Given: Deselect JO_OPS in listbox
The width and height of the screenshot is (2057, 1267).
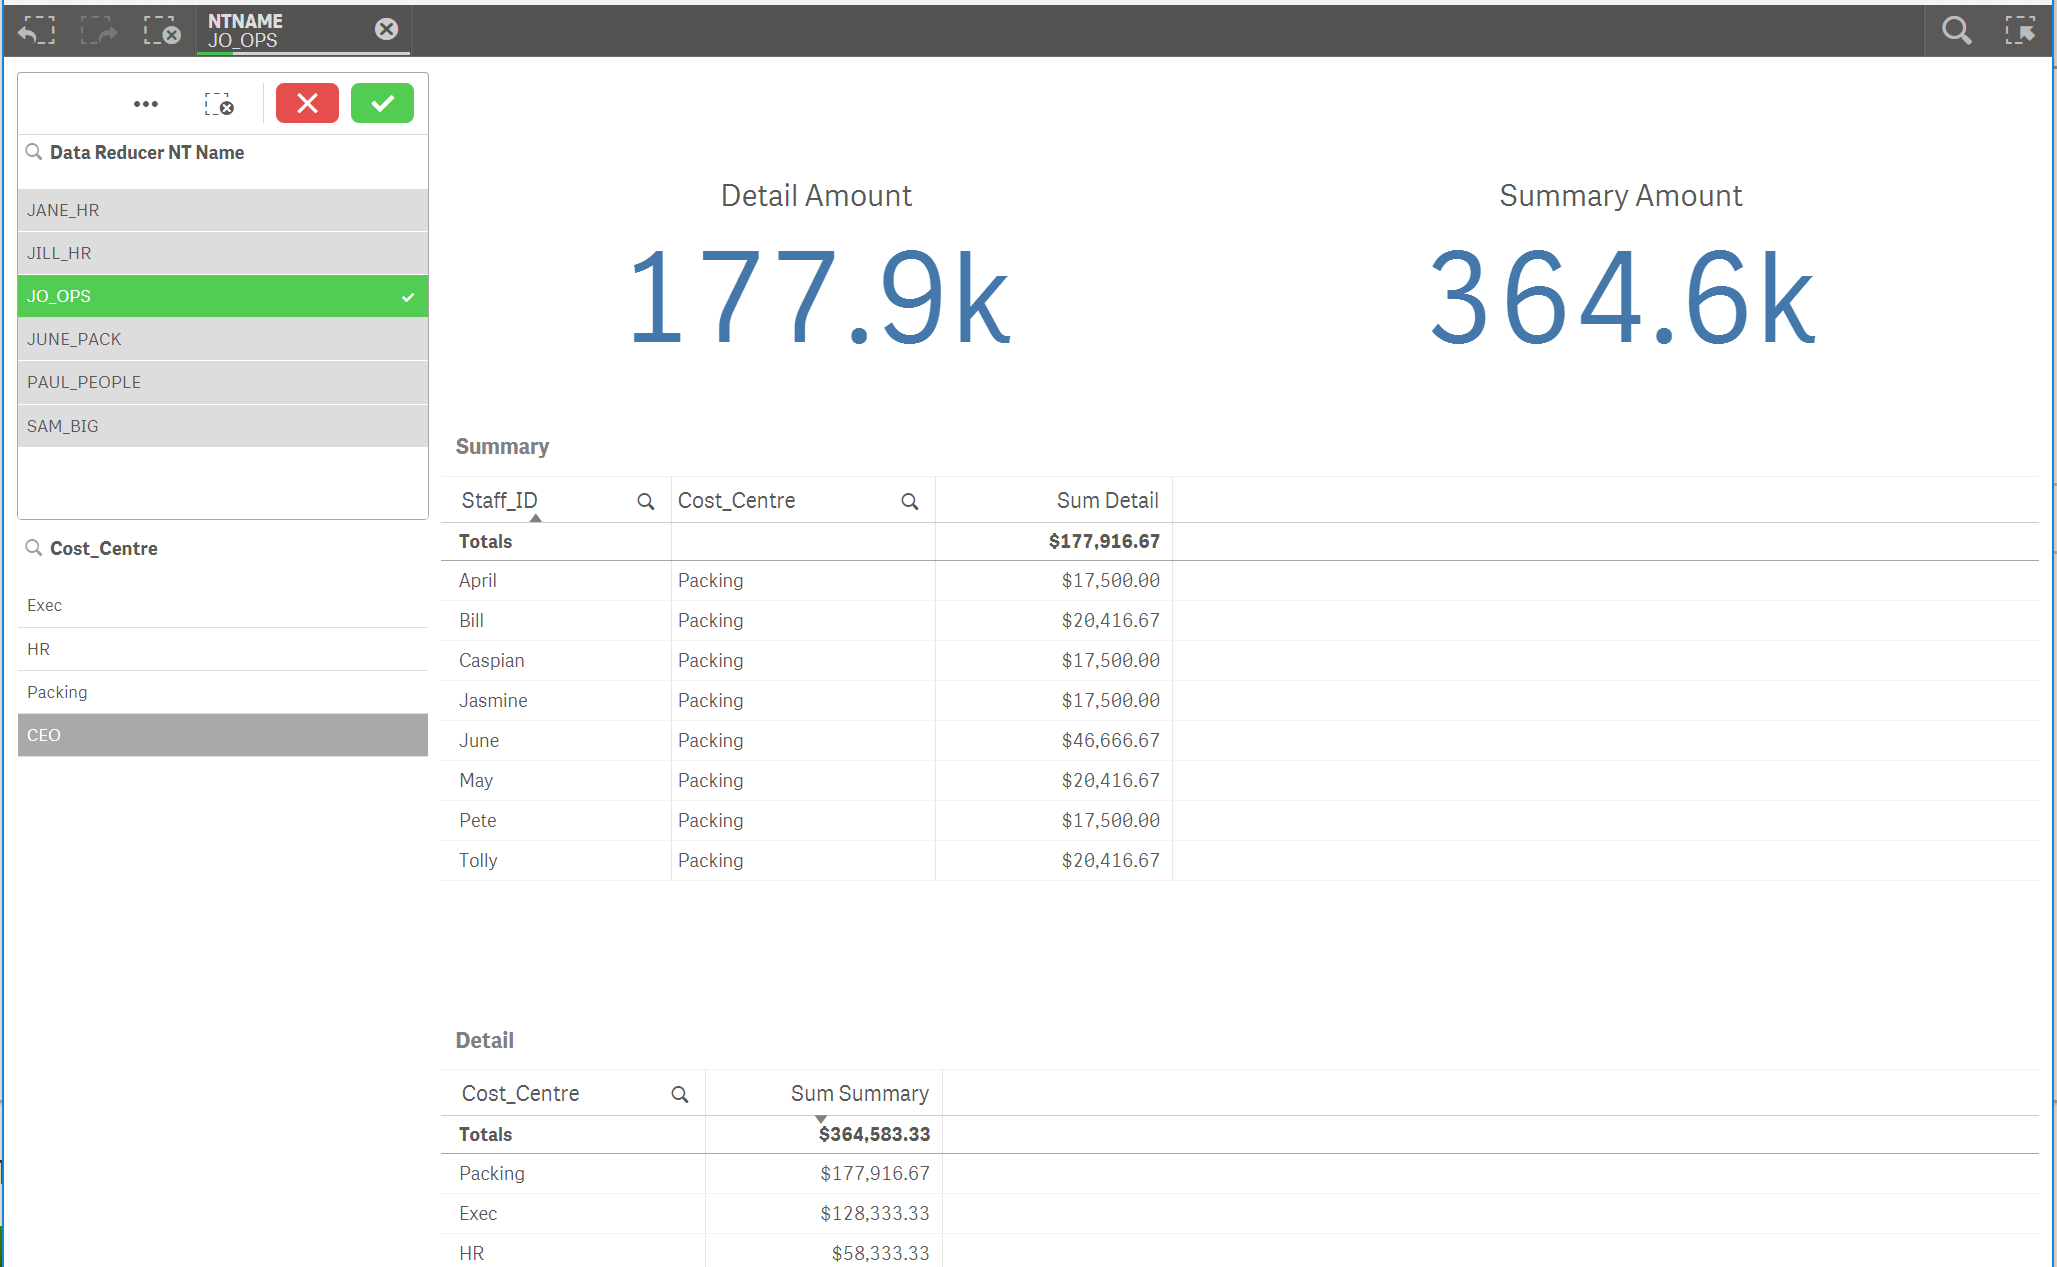Looking at the screenshot, I should click(223, 296).
